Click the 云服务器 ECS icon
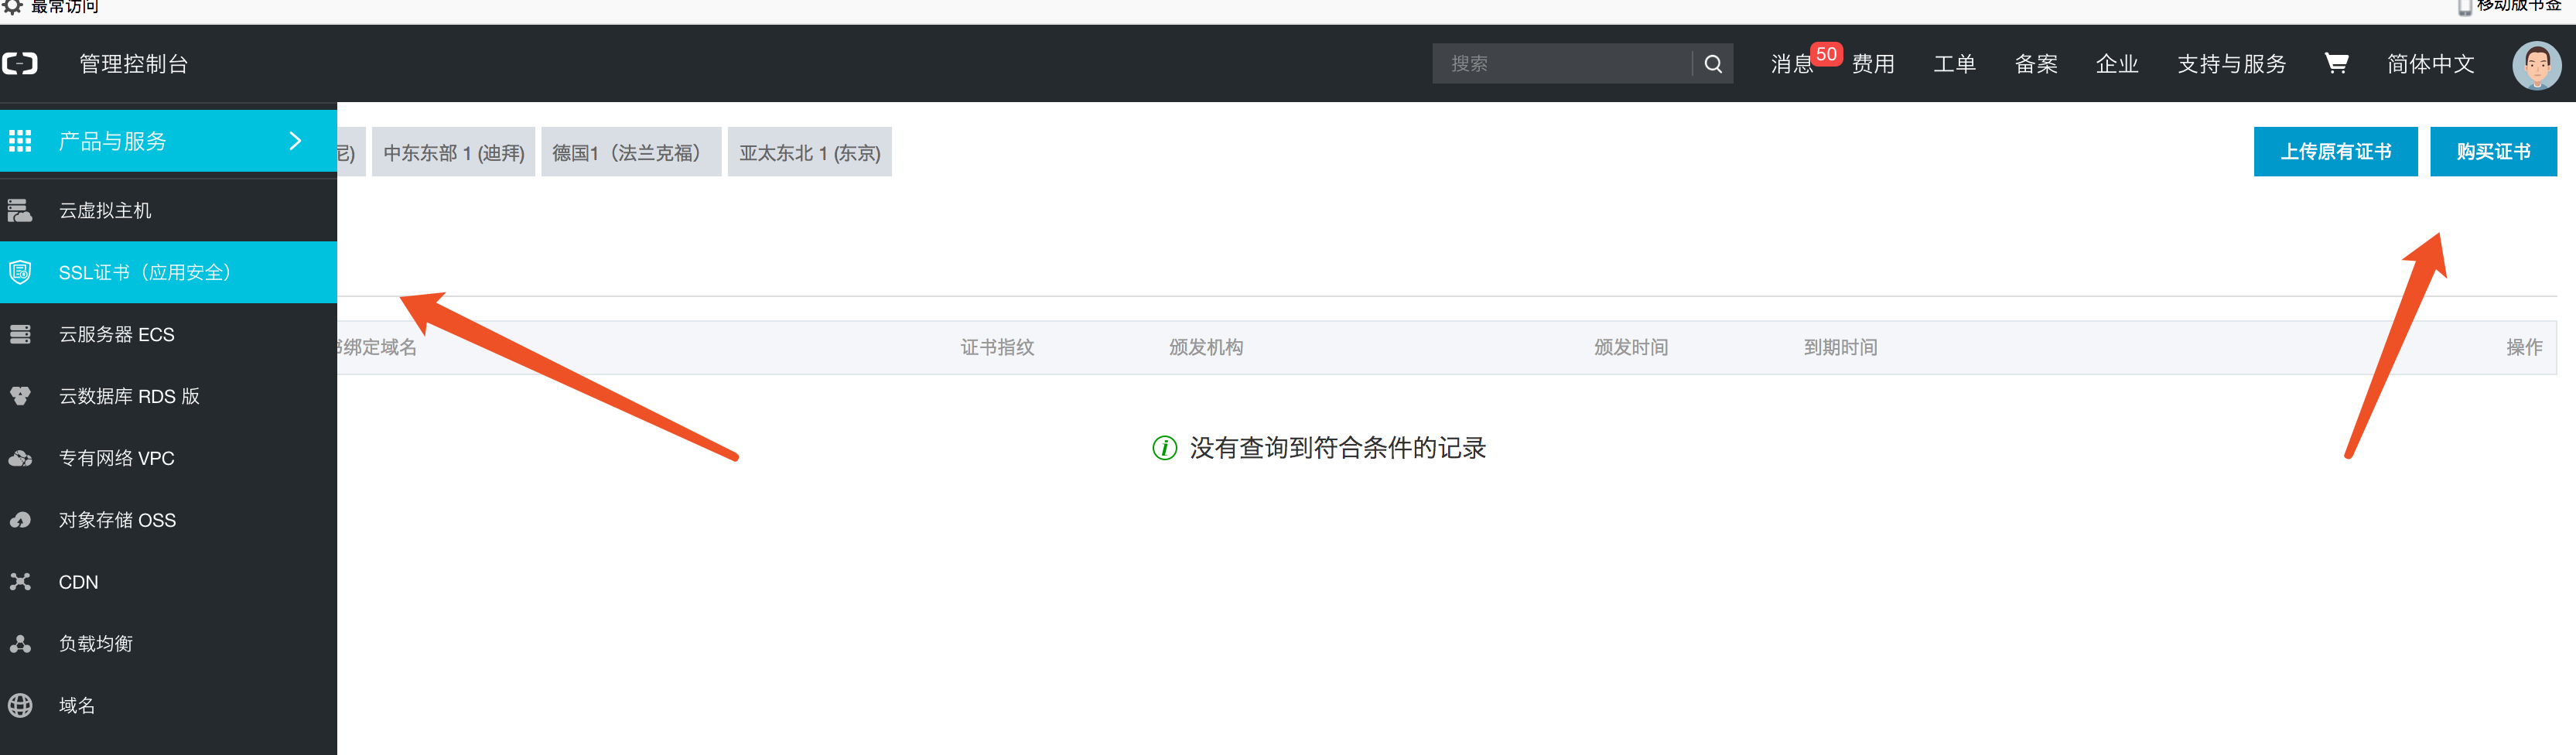 pos(20,334)
